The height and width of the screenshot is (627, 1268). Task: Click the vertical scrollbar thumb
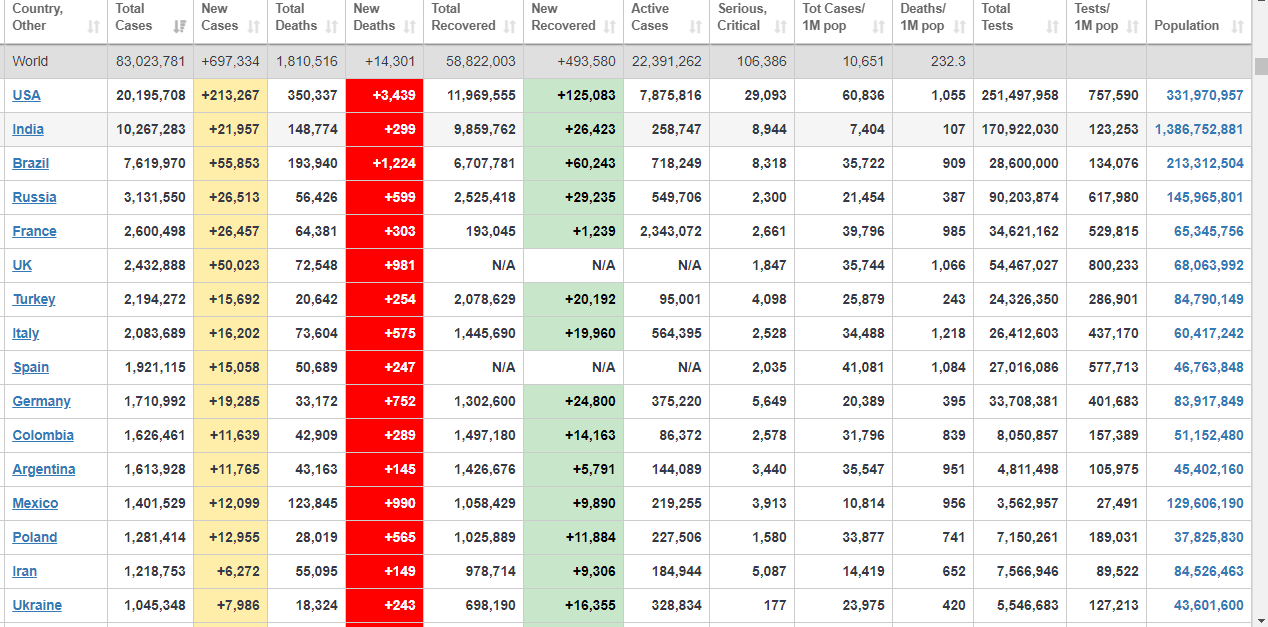pyautogui.click(x=1260, y=67)
